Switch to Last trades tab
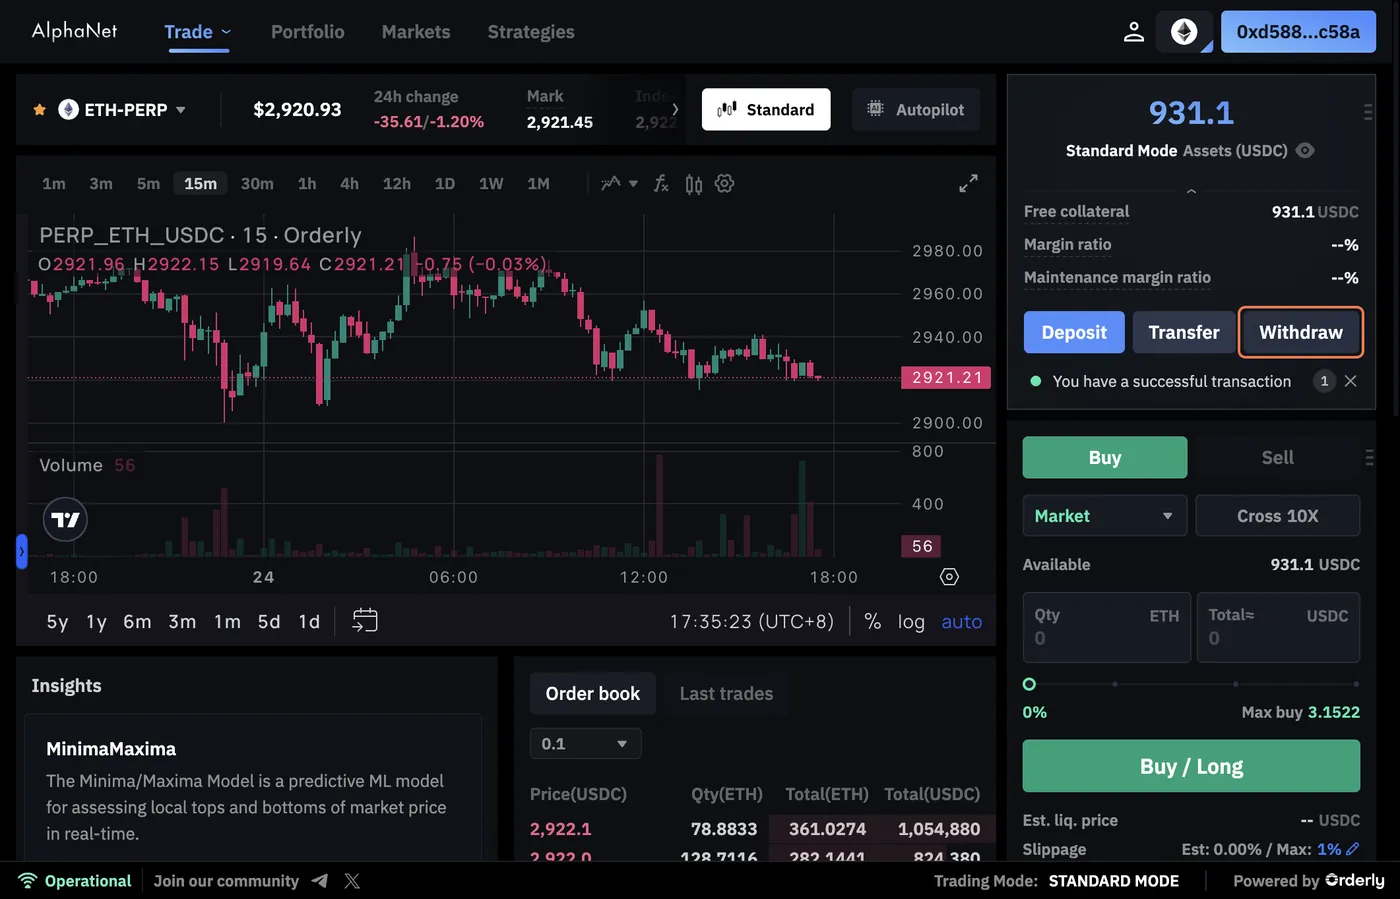This screenshot has height=899, width=1400. click(727, 694)
